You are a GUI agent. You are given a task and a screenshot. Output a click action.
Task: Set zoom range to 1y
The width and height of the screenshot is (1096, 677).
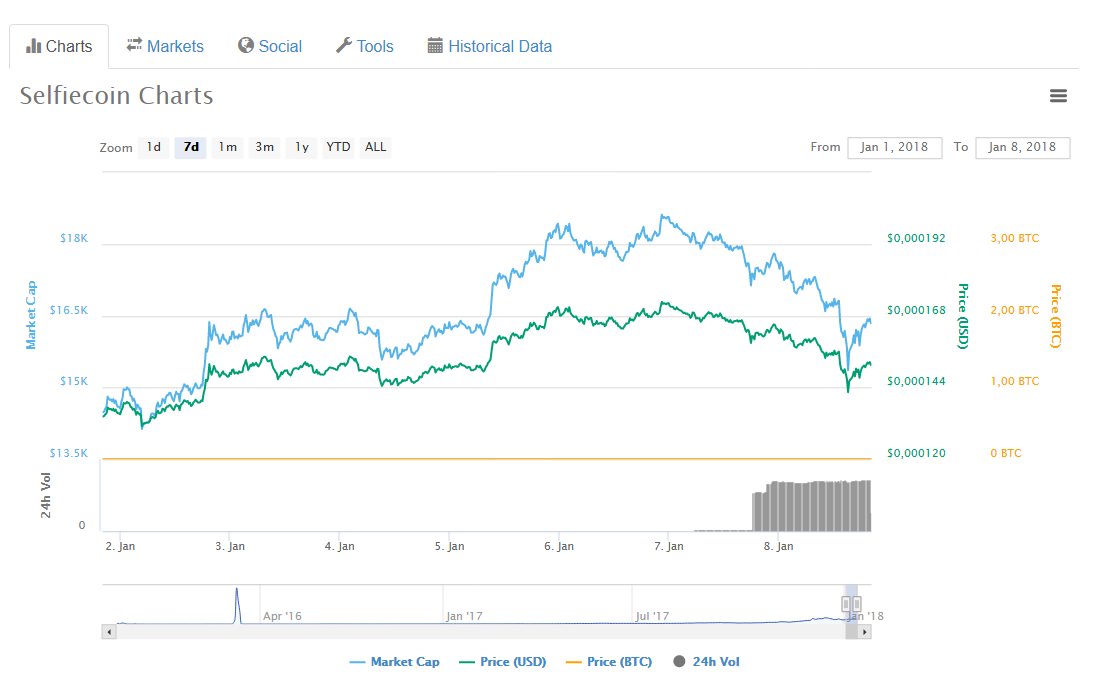pos(301,147)
